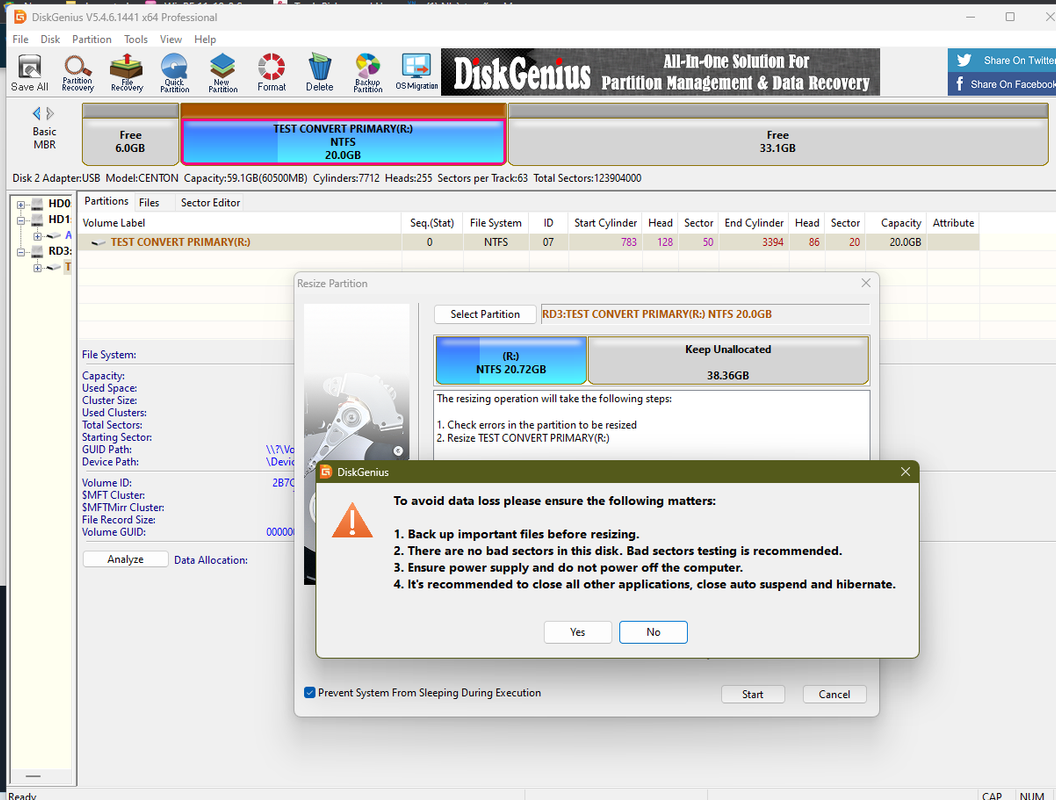Click the Keep Unallocated 38.36GB block
The width and height of the screenshot is (1056, 800).
point(728,360)
